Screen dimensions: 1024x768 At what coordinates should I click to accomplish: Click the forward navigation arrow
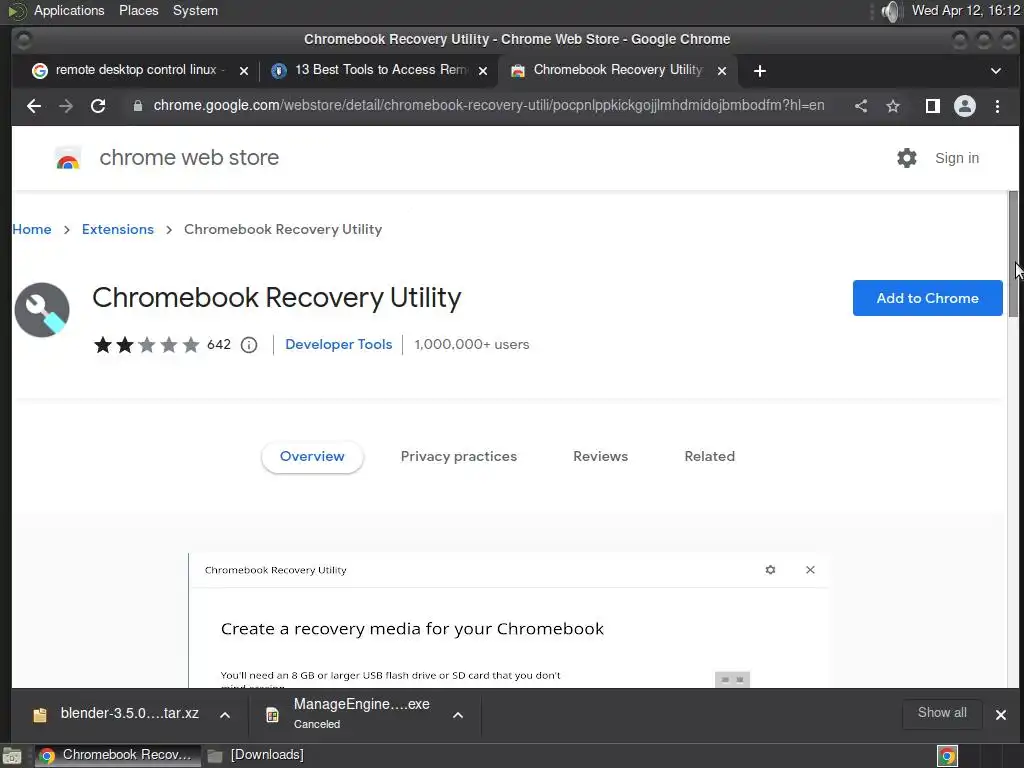[x=66, y=106]
